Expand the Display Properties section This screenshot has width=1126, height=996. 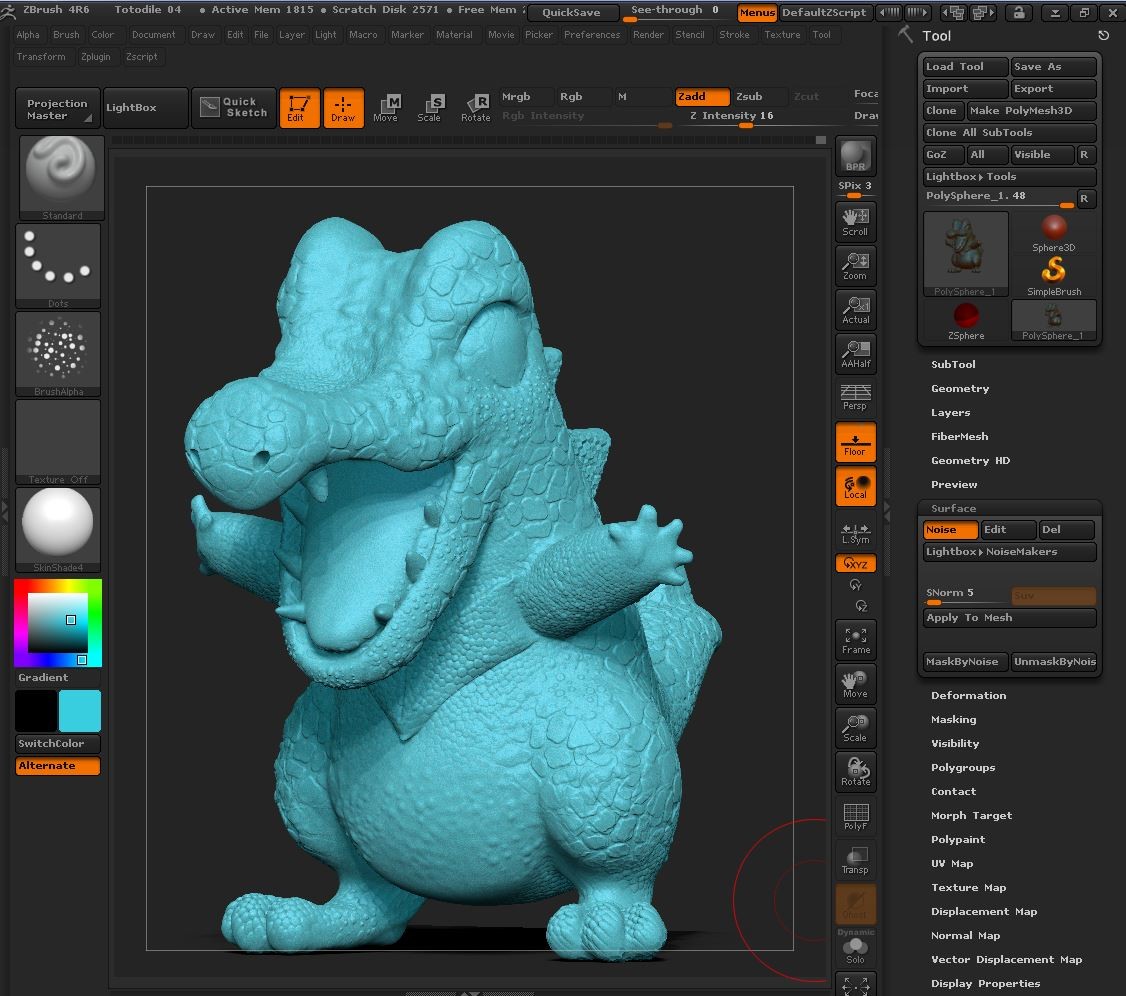pos(985,984)
